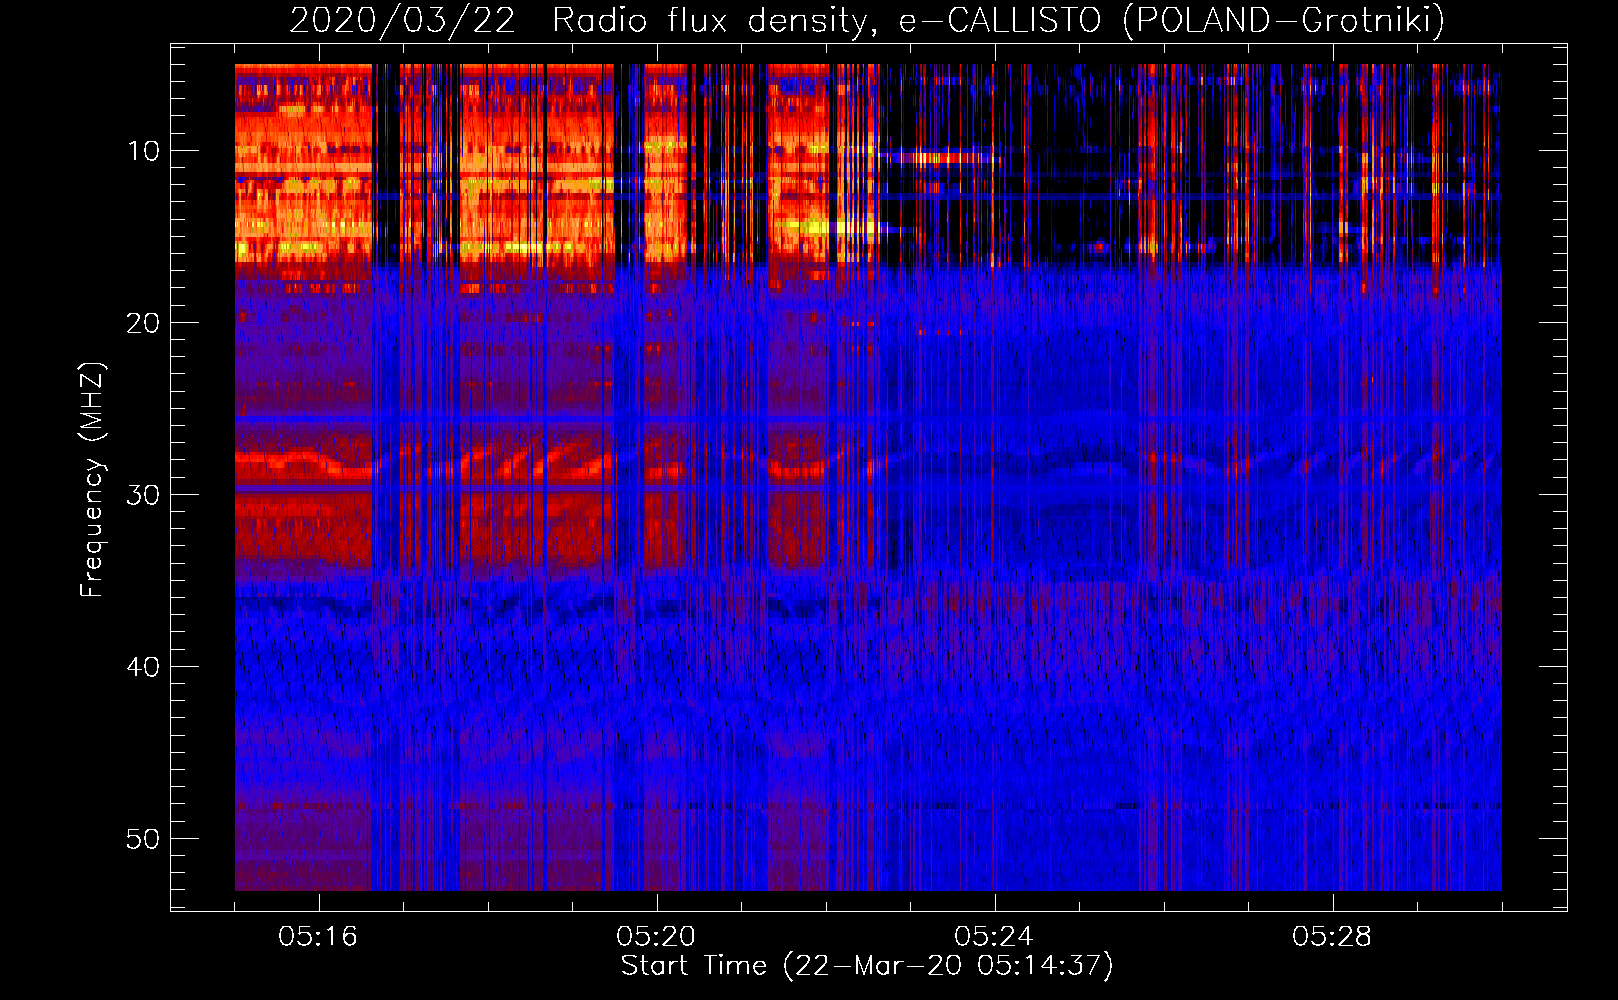This screenshot has height=1000, width=1618.
Task: Click the 'Start Time (22-Mar-20 05:14:37)' label
Action: (x=867, y=966)
